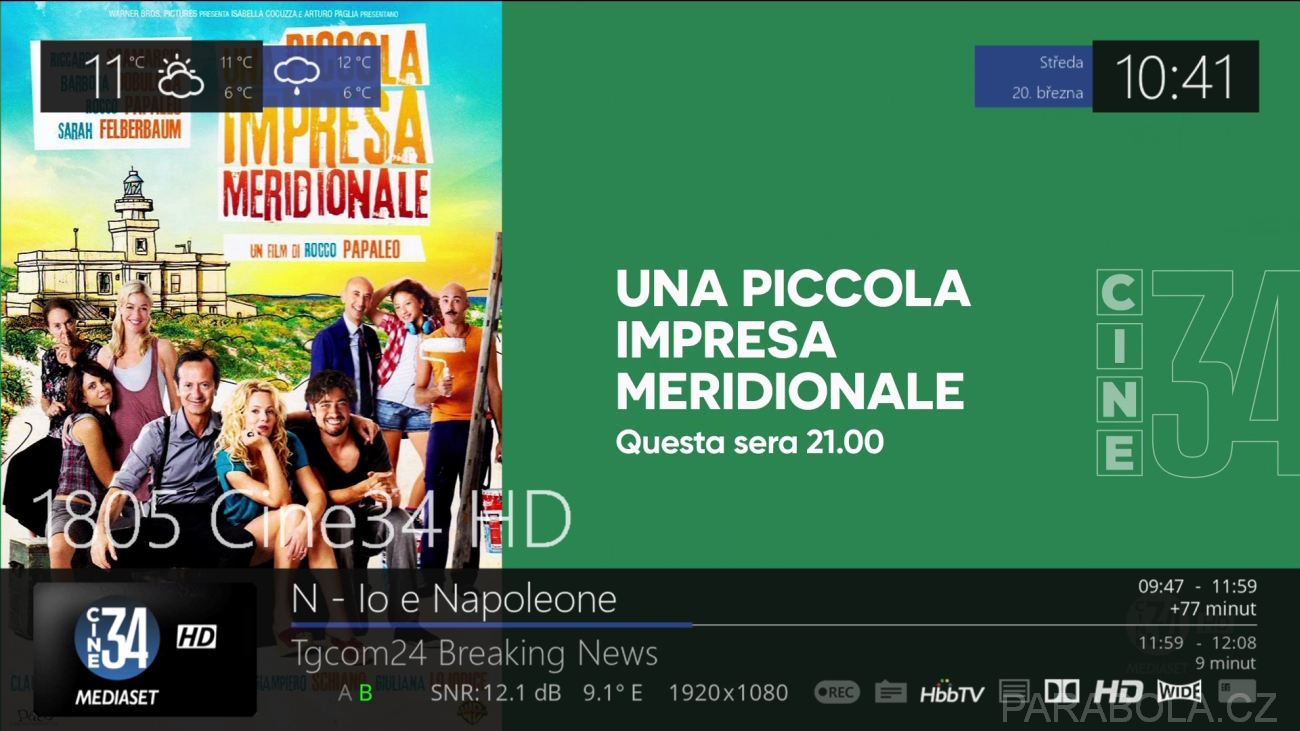Click the 1805 Cine34 HD channel name
The height and width of the screenshot is (731, 1300).
[x=302, y=520]
